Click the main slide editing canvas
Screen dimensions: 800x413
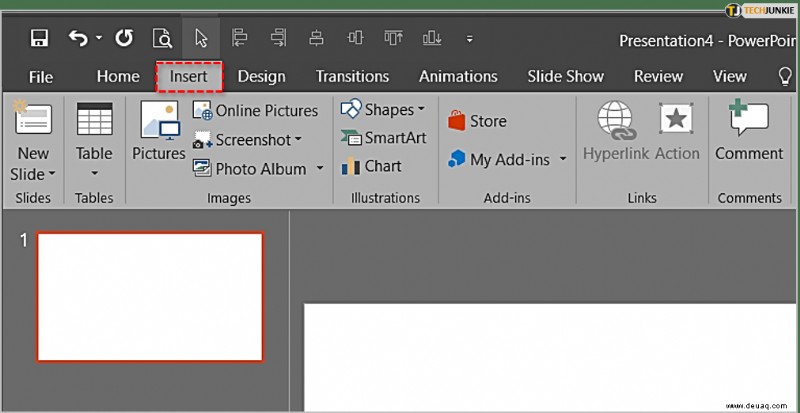click(x=550, y=357)
